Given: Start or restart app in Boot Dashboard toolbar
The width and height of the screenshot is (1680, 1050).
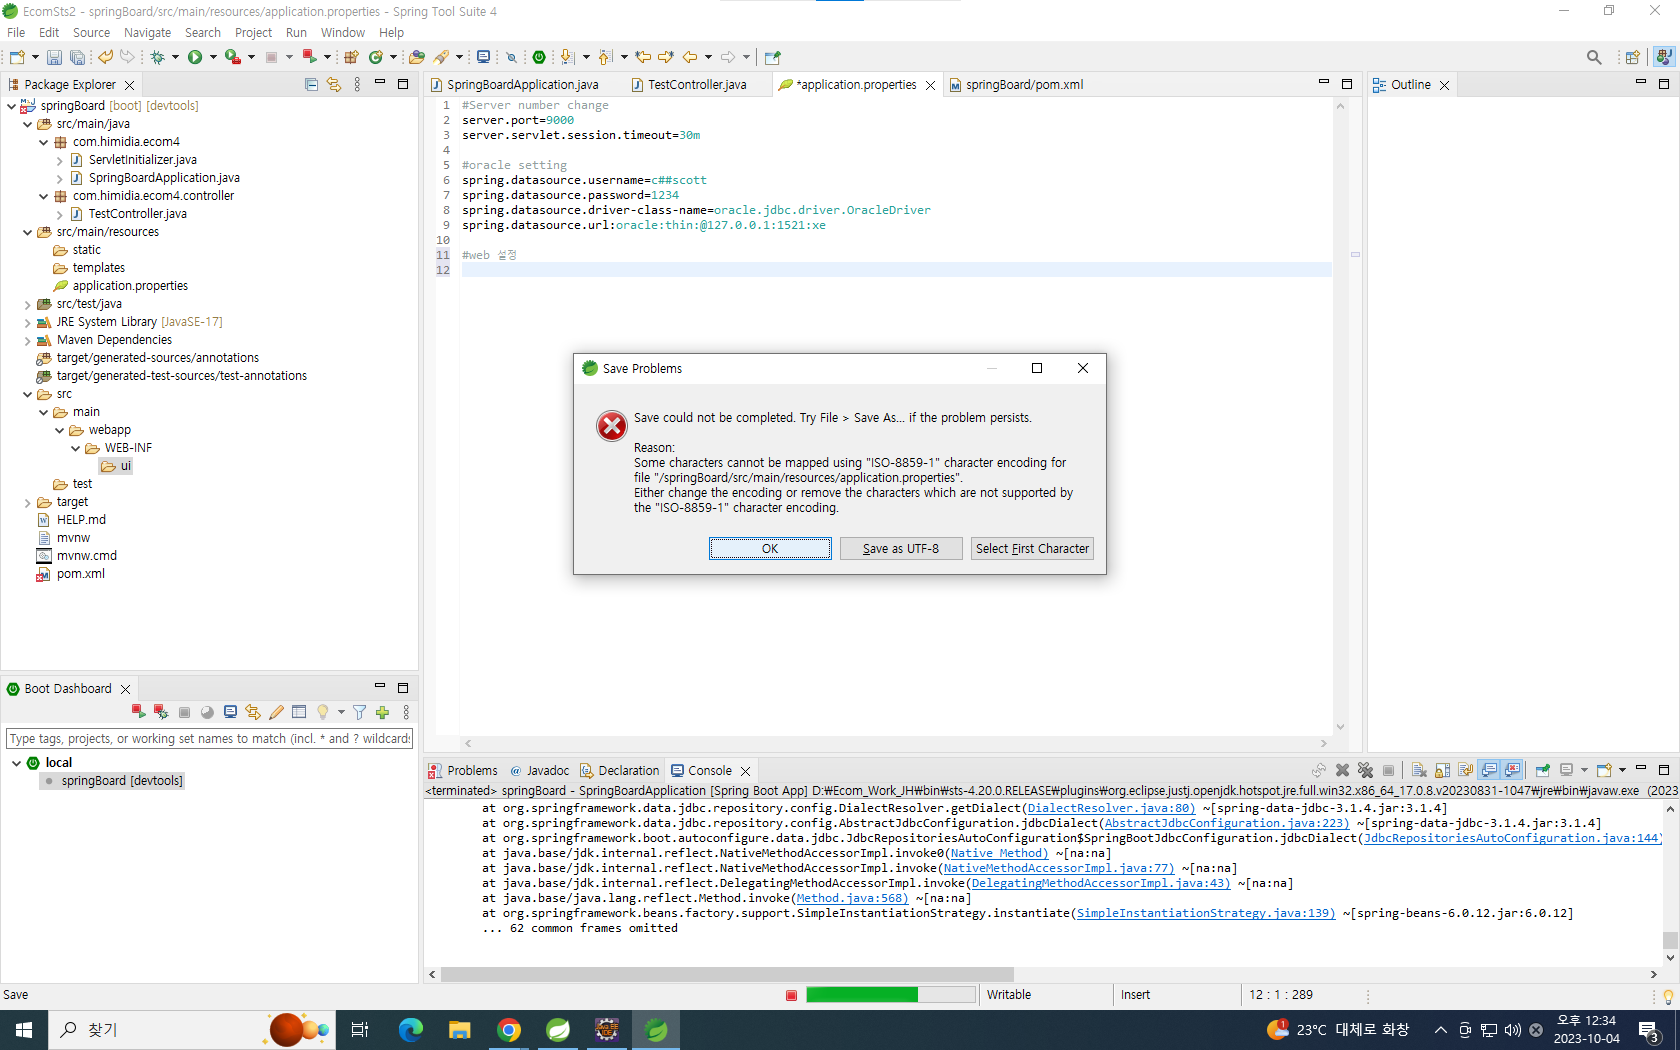Looking at the screenshot, I should coord(138,712).
